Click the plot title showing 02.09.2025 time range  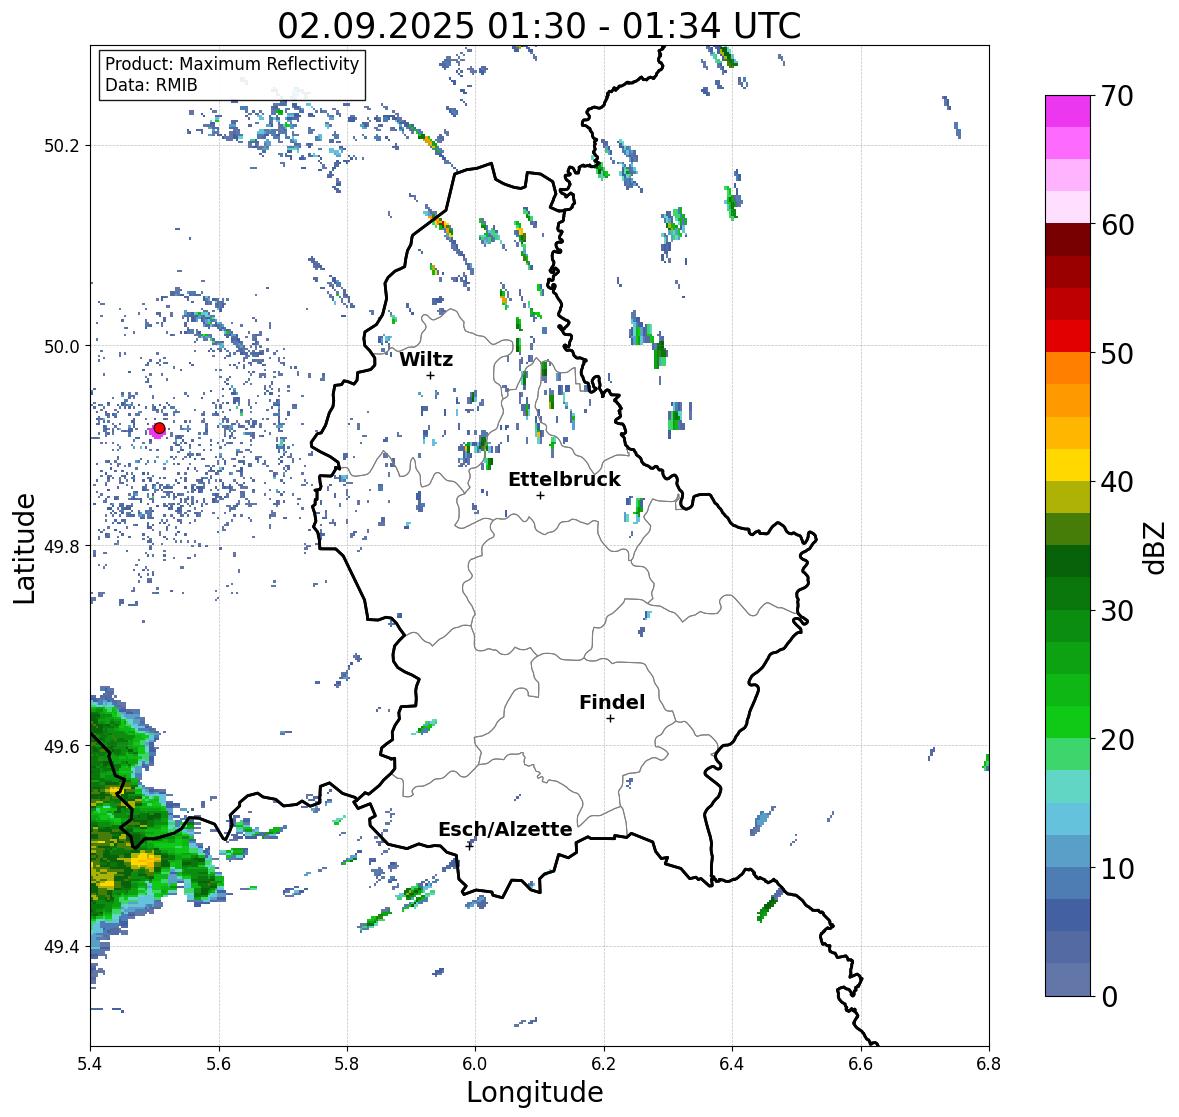tap(539, 26)
